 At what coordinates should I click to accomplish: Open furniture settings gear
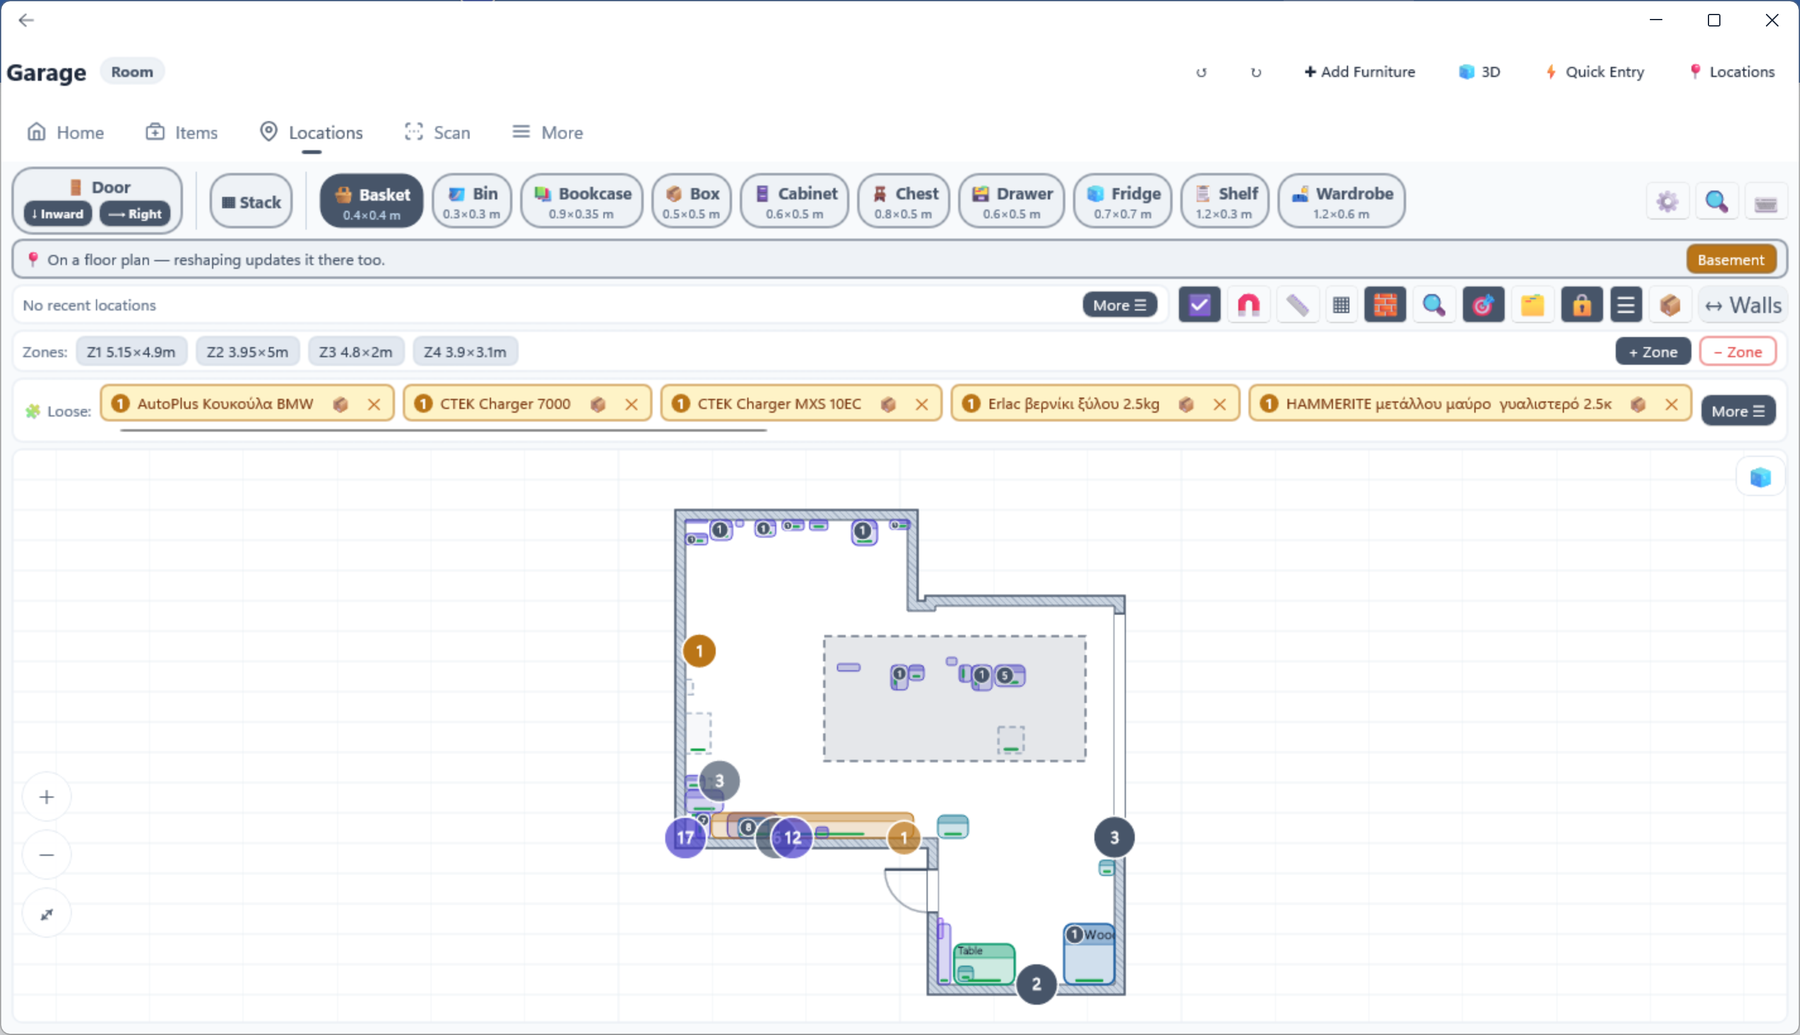(x=1667, y=202)
